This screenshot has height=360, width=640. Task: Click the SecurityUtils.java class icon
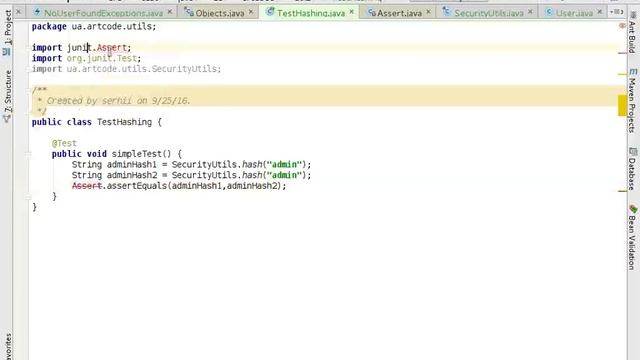pyautogui.click(x=447, y=12)
